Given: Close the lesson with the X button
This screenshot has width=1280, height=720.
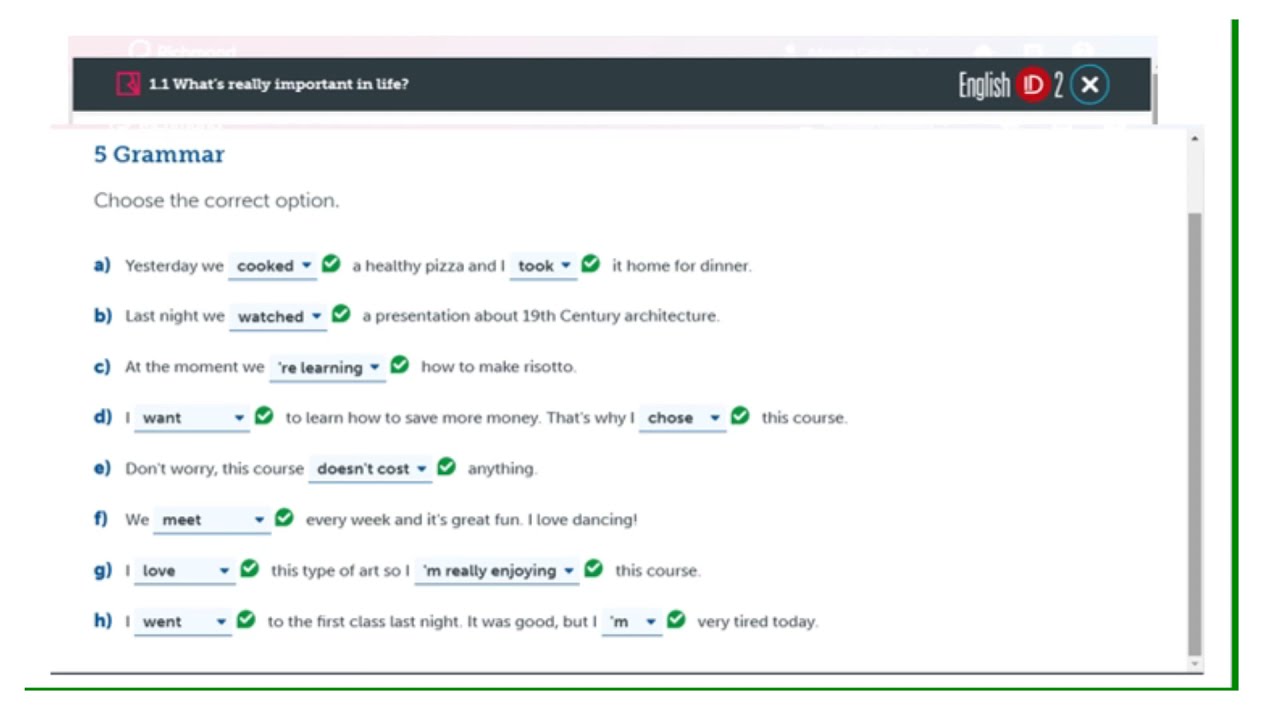Looking at the screenshot, I should coord(1090,85).
